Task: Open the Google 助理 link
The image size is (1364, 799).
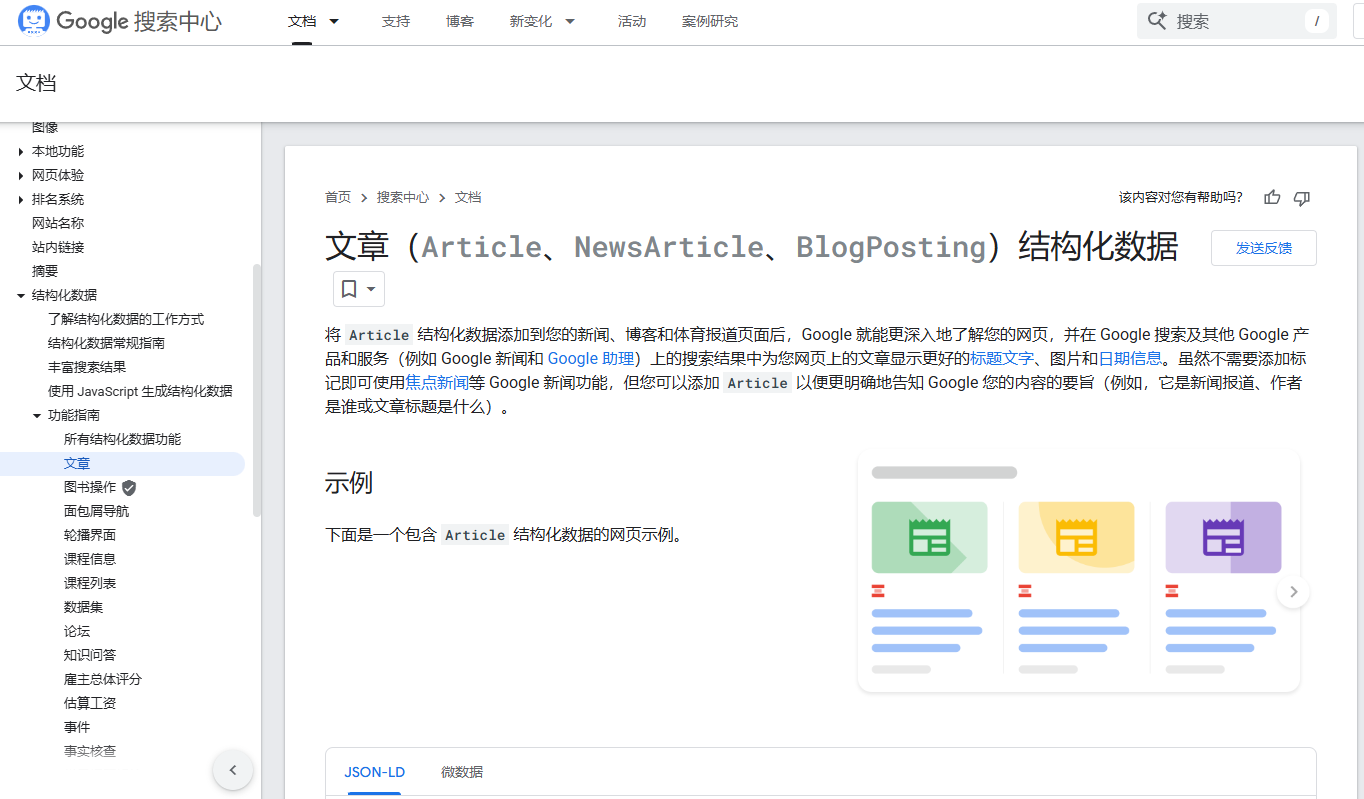Action: (591, 358)
